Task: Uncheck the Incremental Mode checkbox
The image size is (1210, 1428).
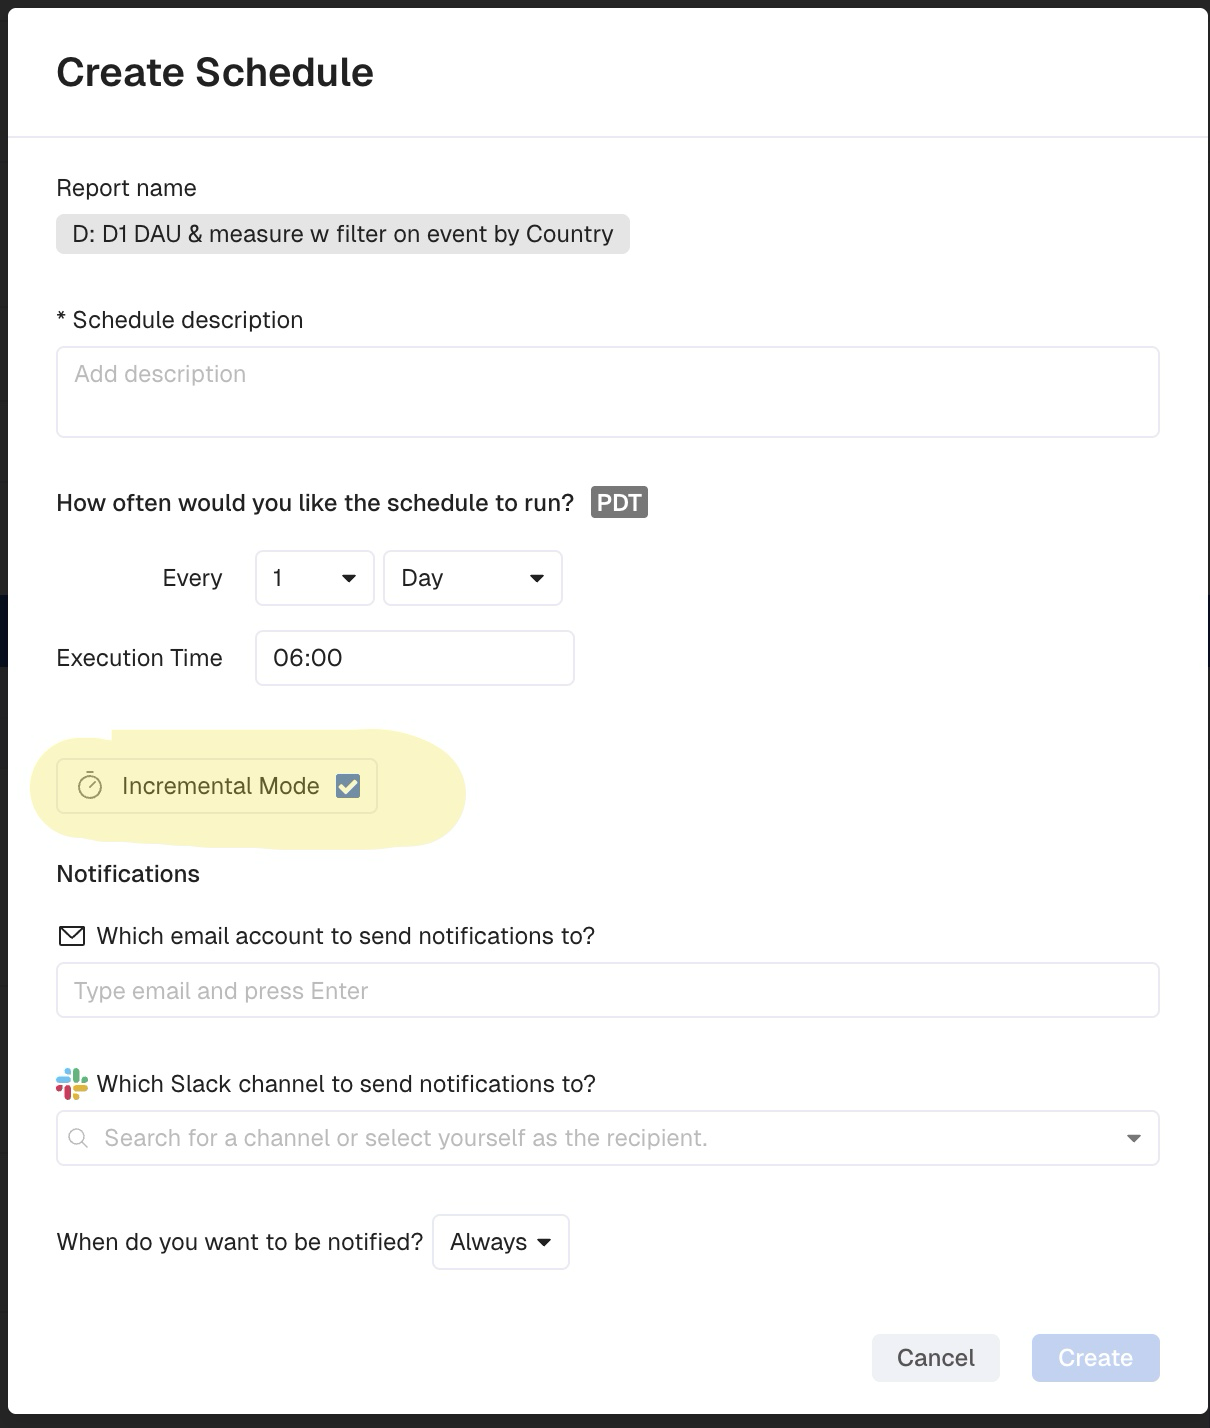Action: pyautogui.click(x=348, y=786)
